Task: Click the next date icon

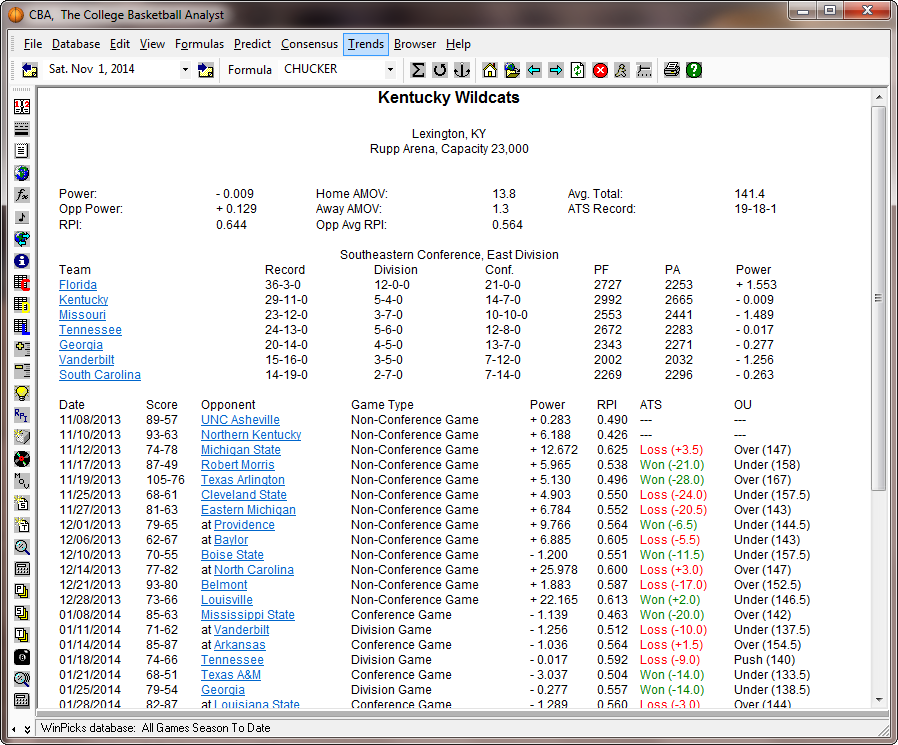Action: pyautogui.click(x=206, y=70)
